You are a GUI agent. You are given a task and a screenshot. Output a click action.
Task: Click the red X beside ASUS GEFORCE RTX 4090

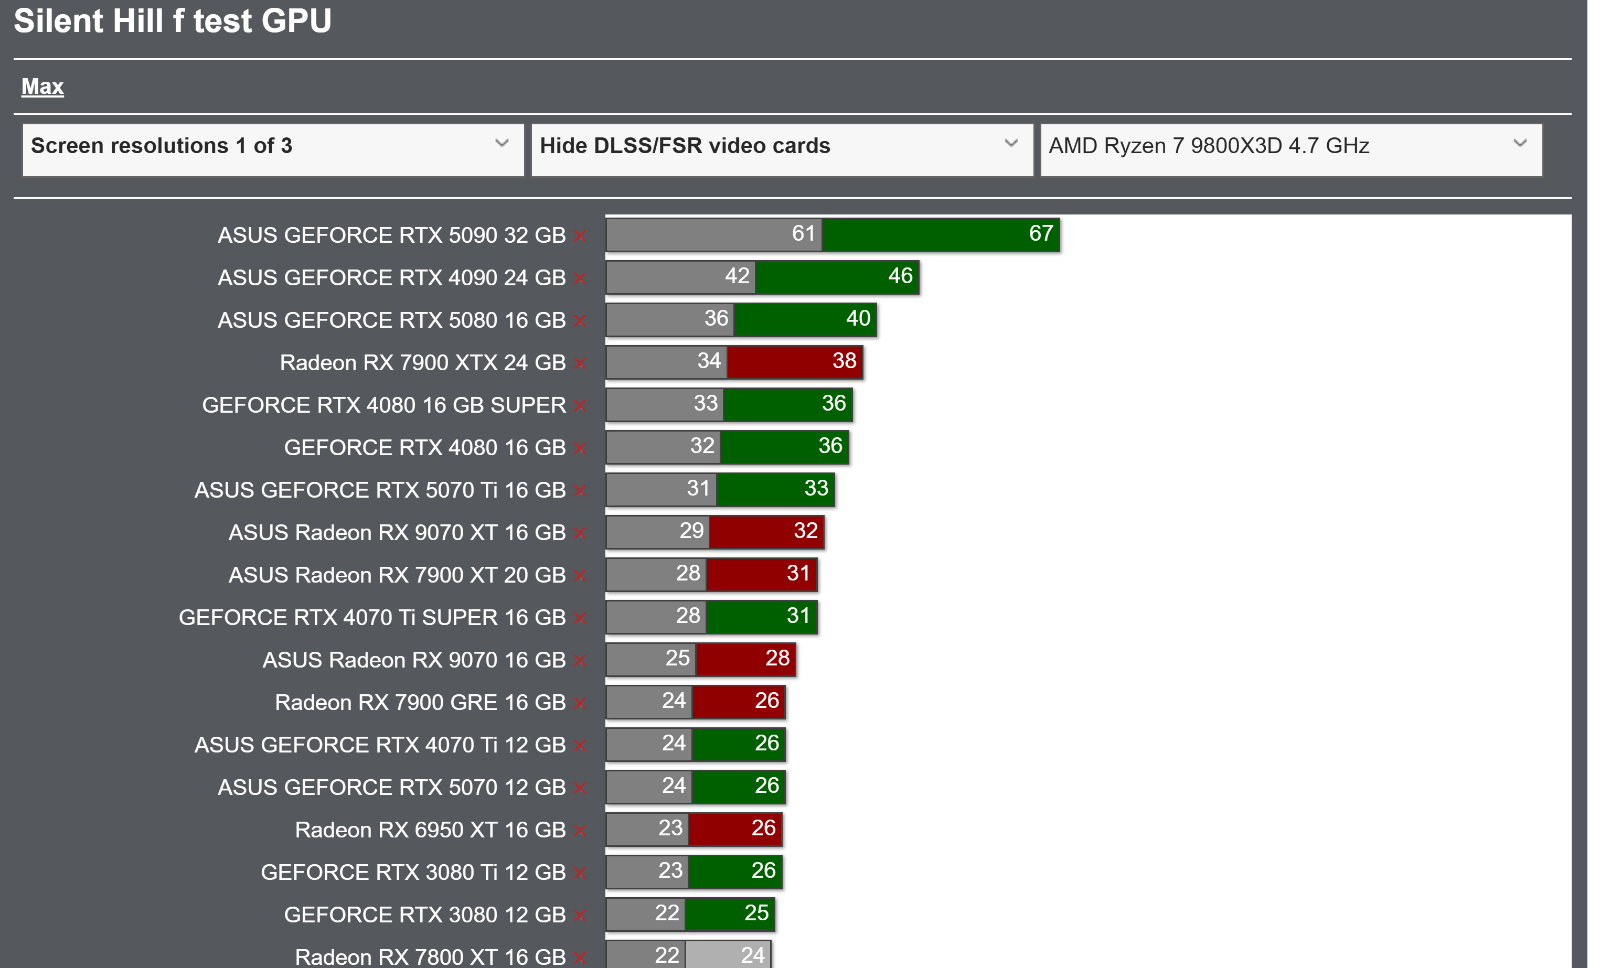[580, 278]
